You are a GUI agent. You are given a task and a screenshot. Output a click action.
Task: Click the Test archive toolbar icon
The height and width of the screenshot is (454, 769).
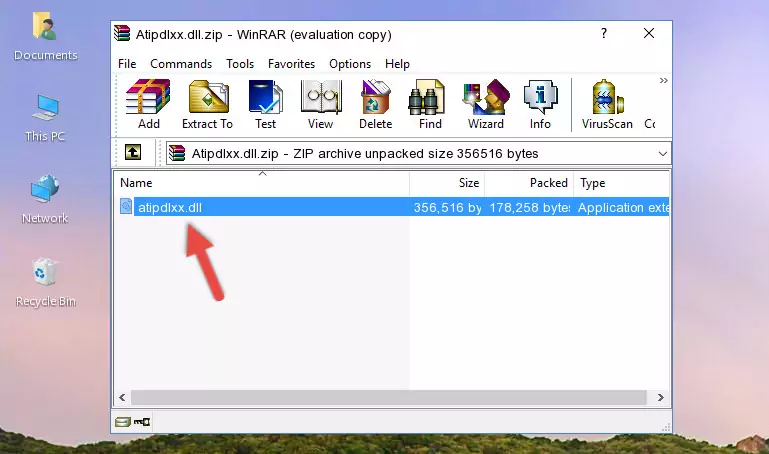coord(265,104)
